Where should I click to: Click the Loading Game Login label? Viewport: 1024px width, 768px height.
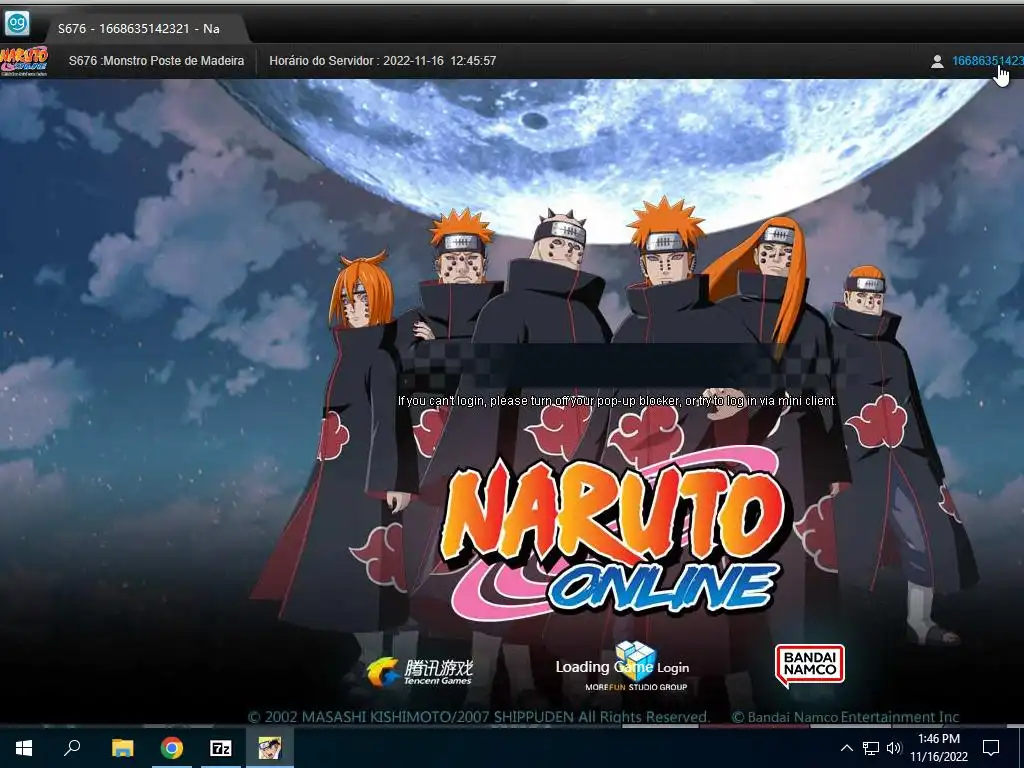[622, 667]
